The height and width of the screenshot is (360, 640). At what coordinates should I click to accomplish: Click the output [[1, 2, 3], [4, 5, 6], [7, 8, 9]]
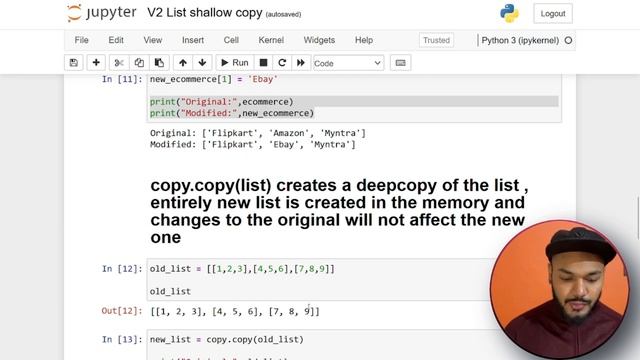(x=235, y=311)
